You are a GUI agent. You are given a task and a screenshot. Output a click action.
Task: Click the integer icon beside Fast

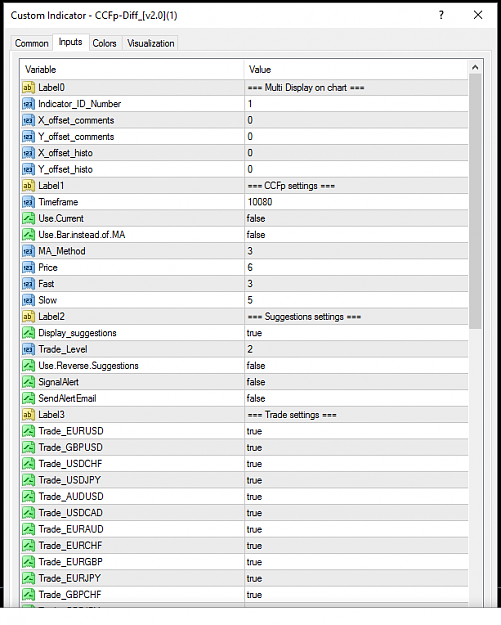pos(28,283)
